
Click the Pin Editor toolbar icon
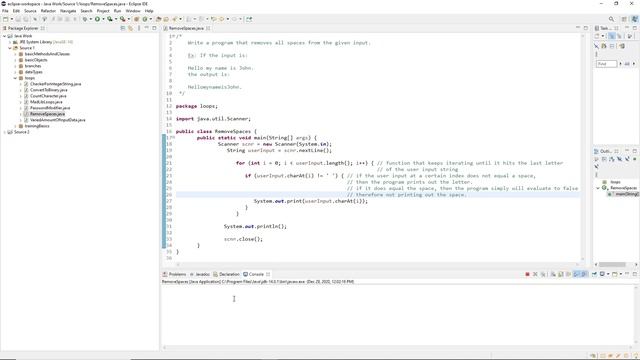tap(249, 19)
